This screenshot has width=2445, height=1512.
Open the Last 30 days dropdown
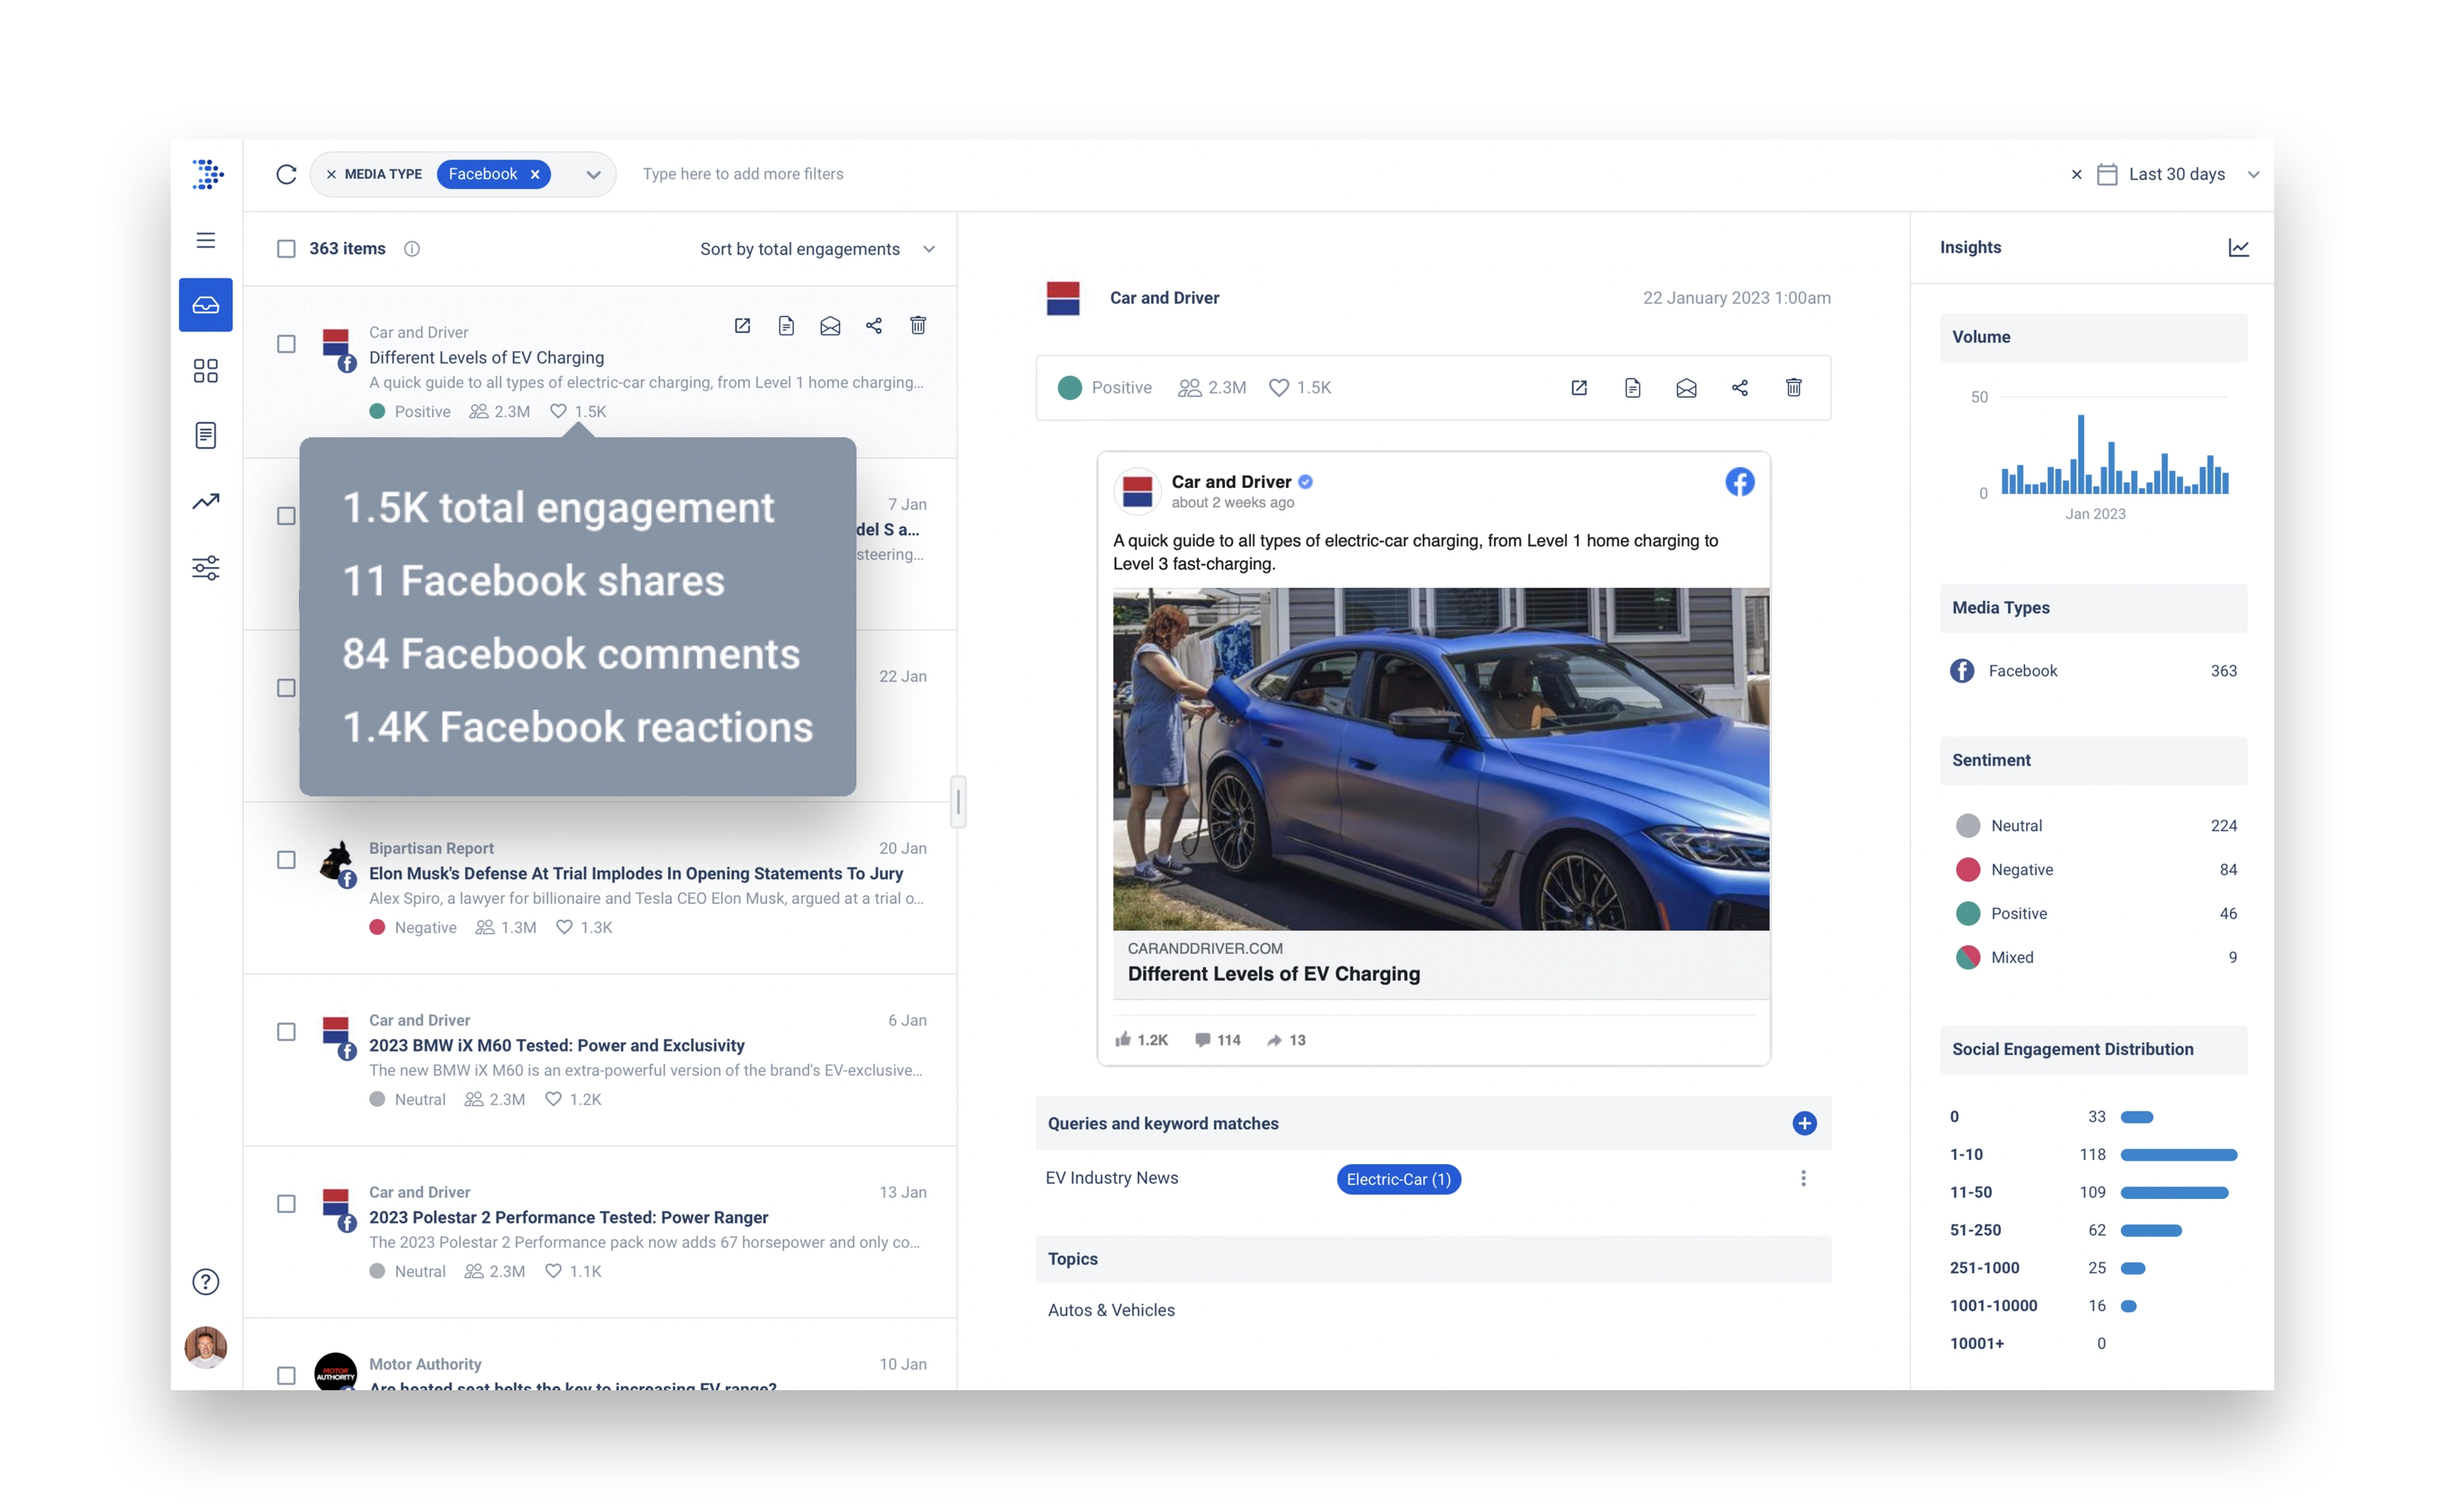point(2253,175)
